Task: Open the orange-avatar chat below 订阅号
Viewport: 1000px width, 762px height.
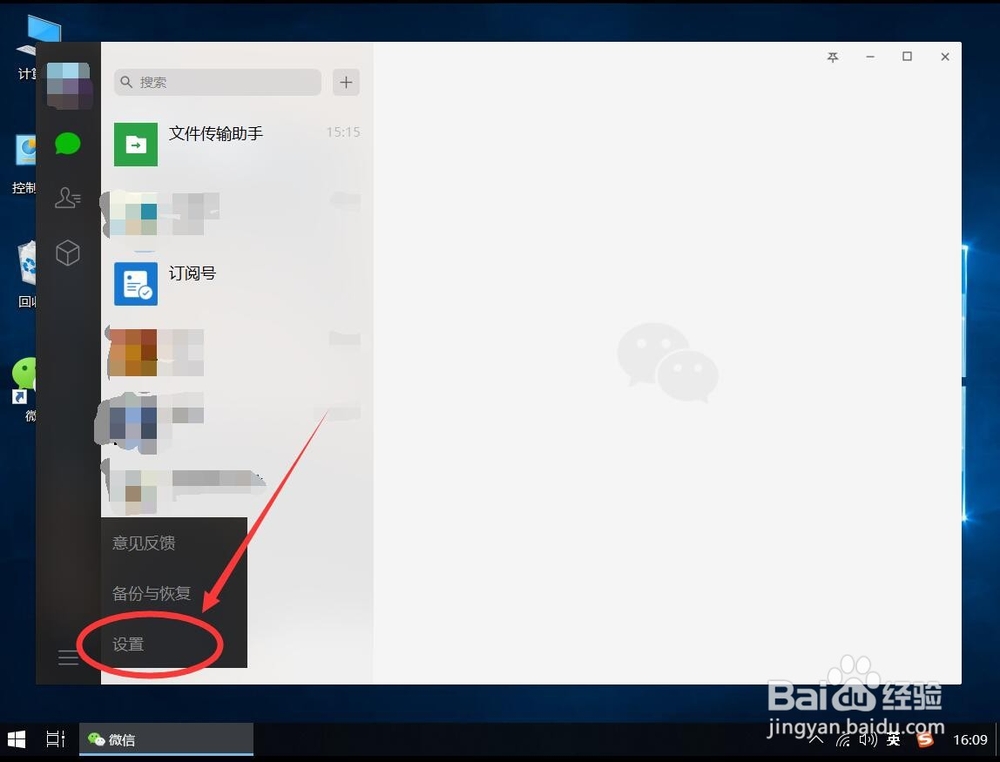Action: click(x=237, y=353)
